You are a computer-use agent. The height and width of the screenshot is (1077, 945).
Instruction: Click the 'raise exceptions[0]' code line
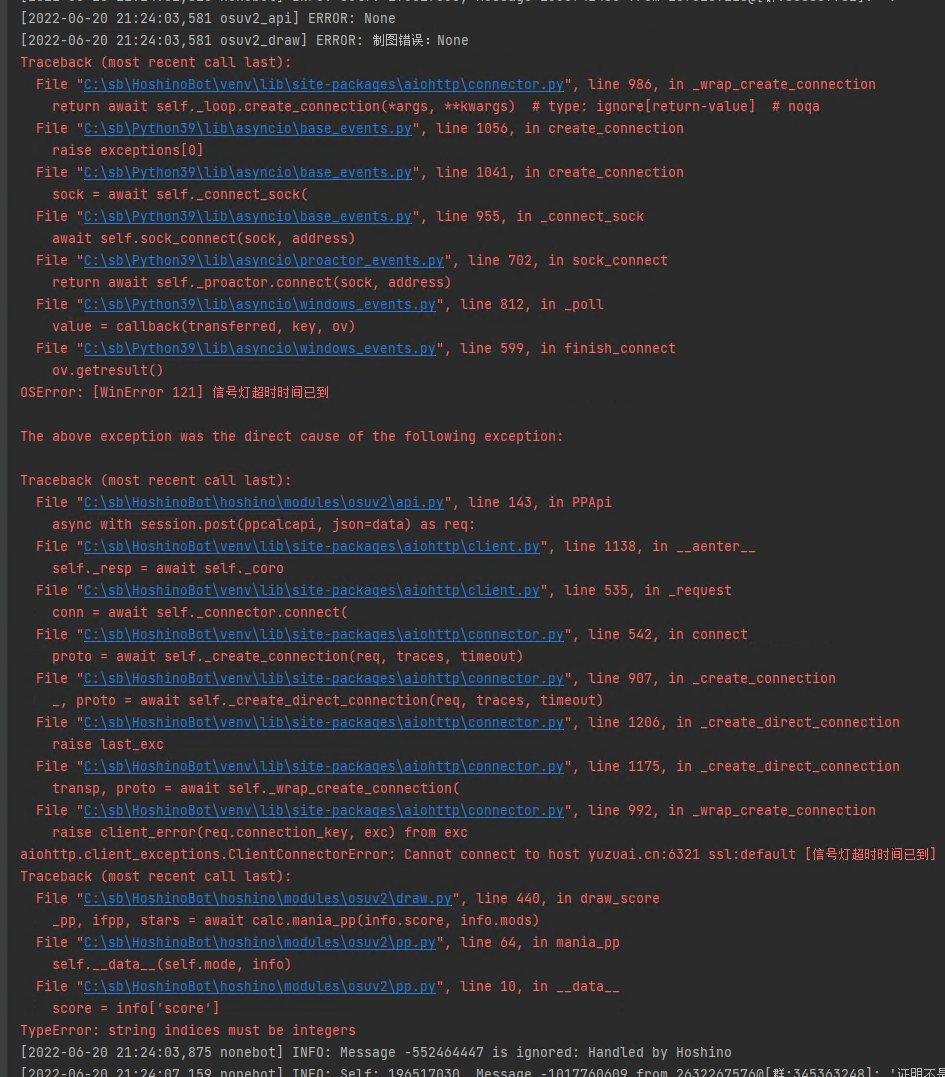128,150
